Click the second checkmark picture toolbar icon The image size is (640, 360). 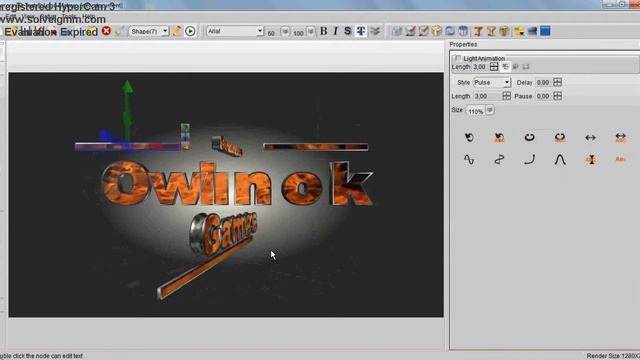[410, 31]
